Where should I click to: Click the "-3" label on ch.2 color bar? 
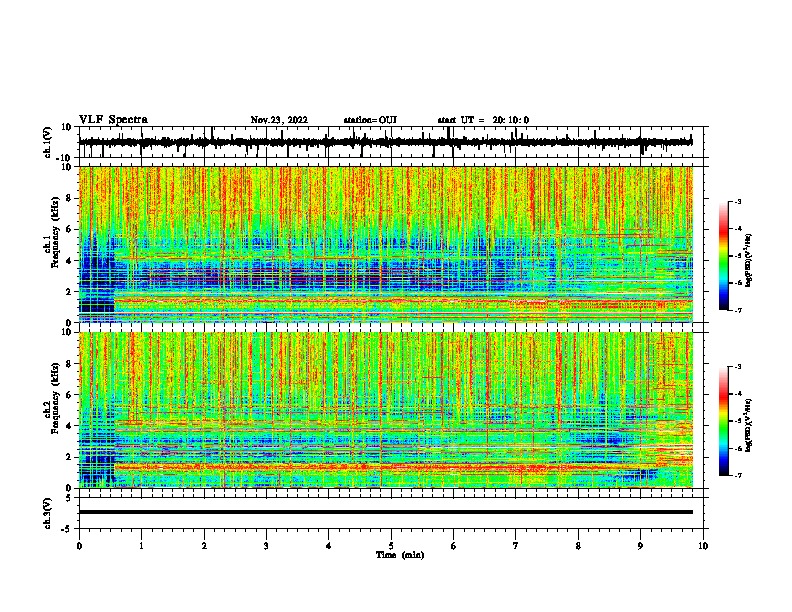pyautogui.click(x=737, y=367)
